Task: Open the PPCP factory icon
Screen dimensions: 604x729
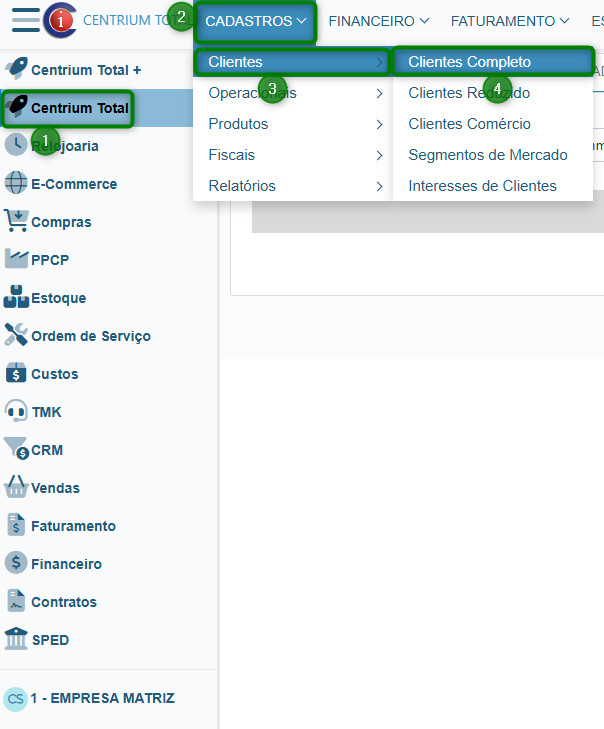Action: (16, 260)
